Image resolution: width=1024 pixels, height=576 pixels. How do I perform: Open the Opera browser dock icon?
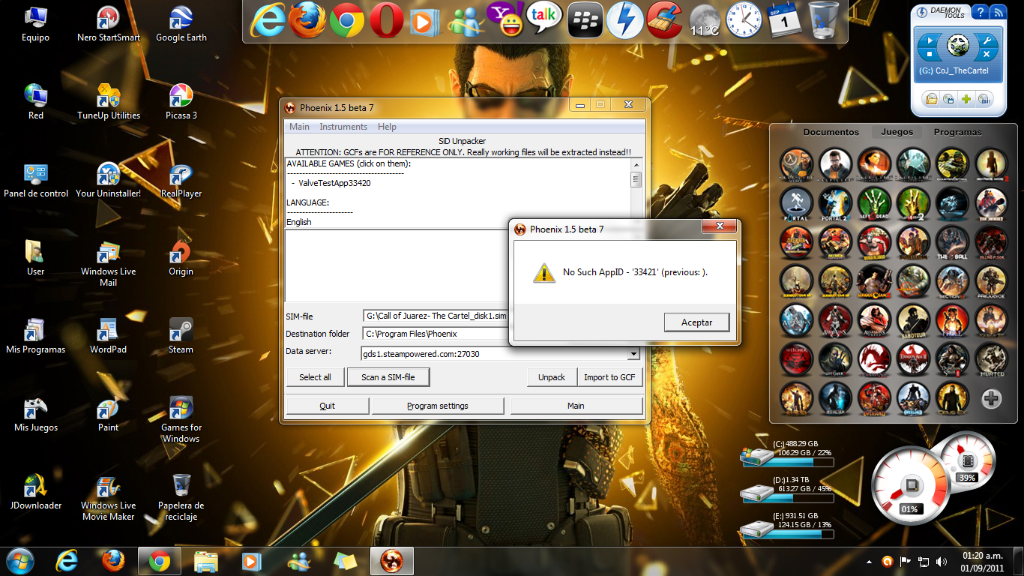click(386, 20)
